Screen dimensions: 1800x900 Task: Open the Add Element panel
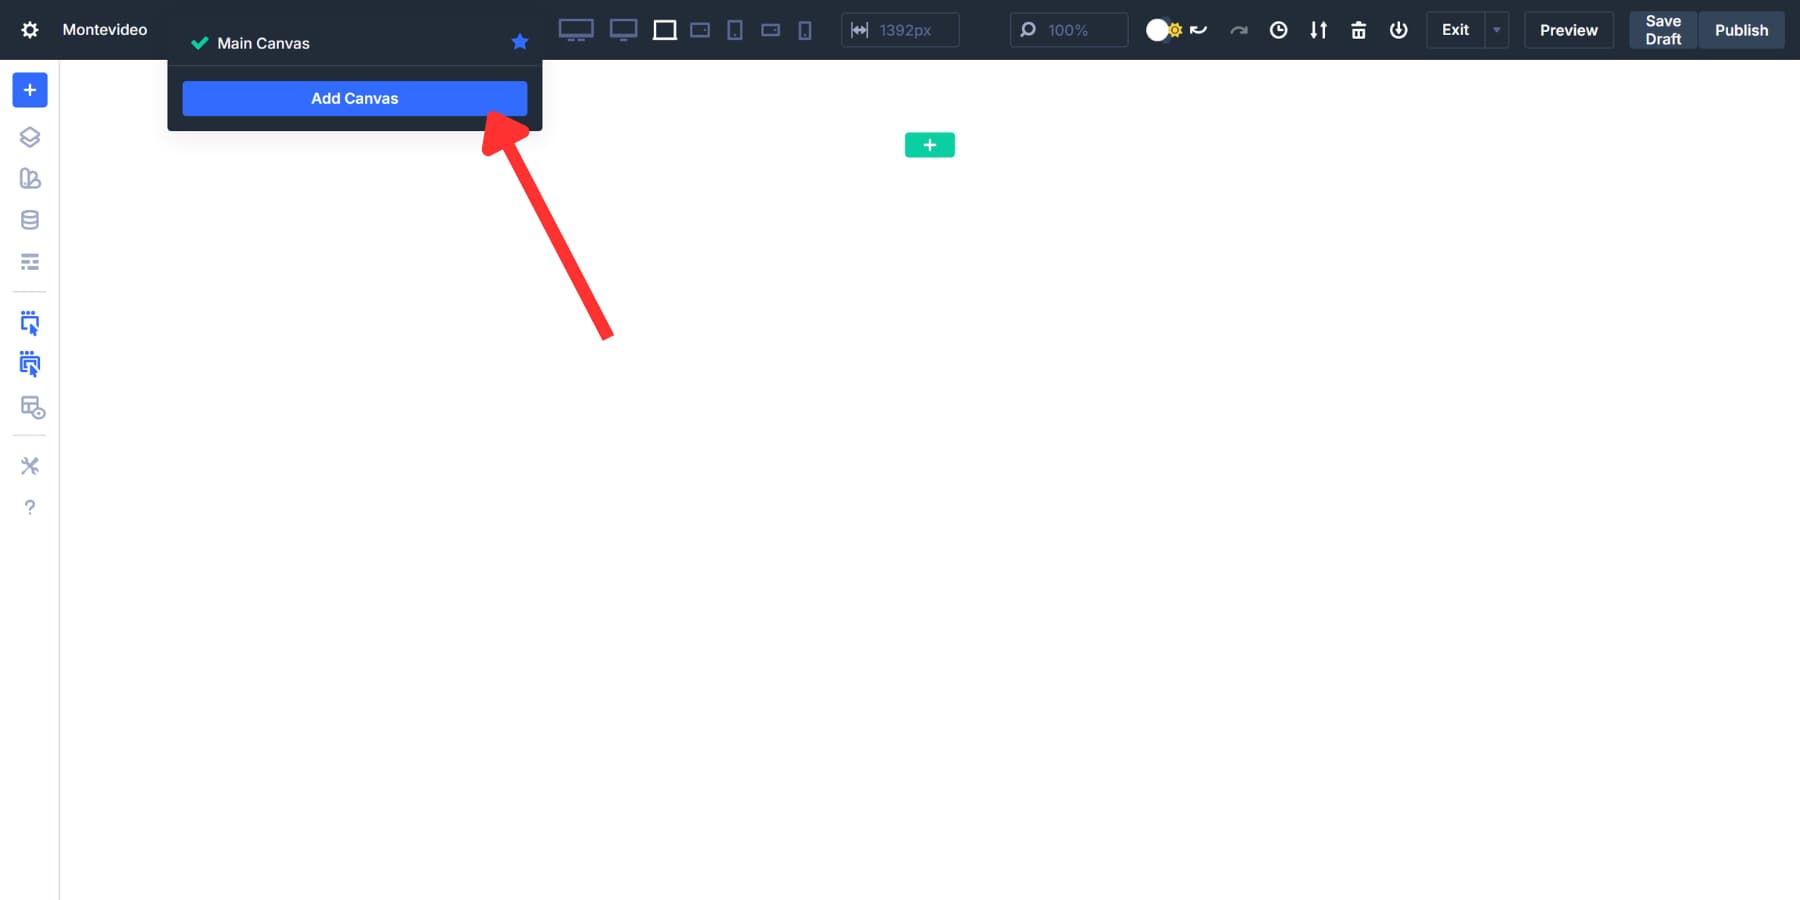pyautogui.click(x=29, y=89)
